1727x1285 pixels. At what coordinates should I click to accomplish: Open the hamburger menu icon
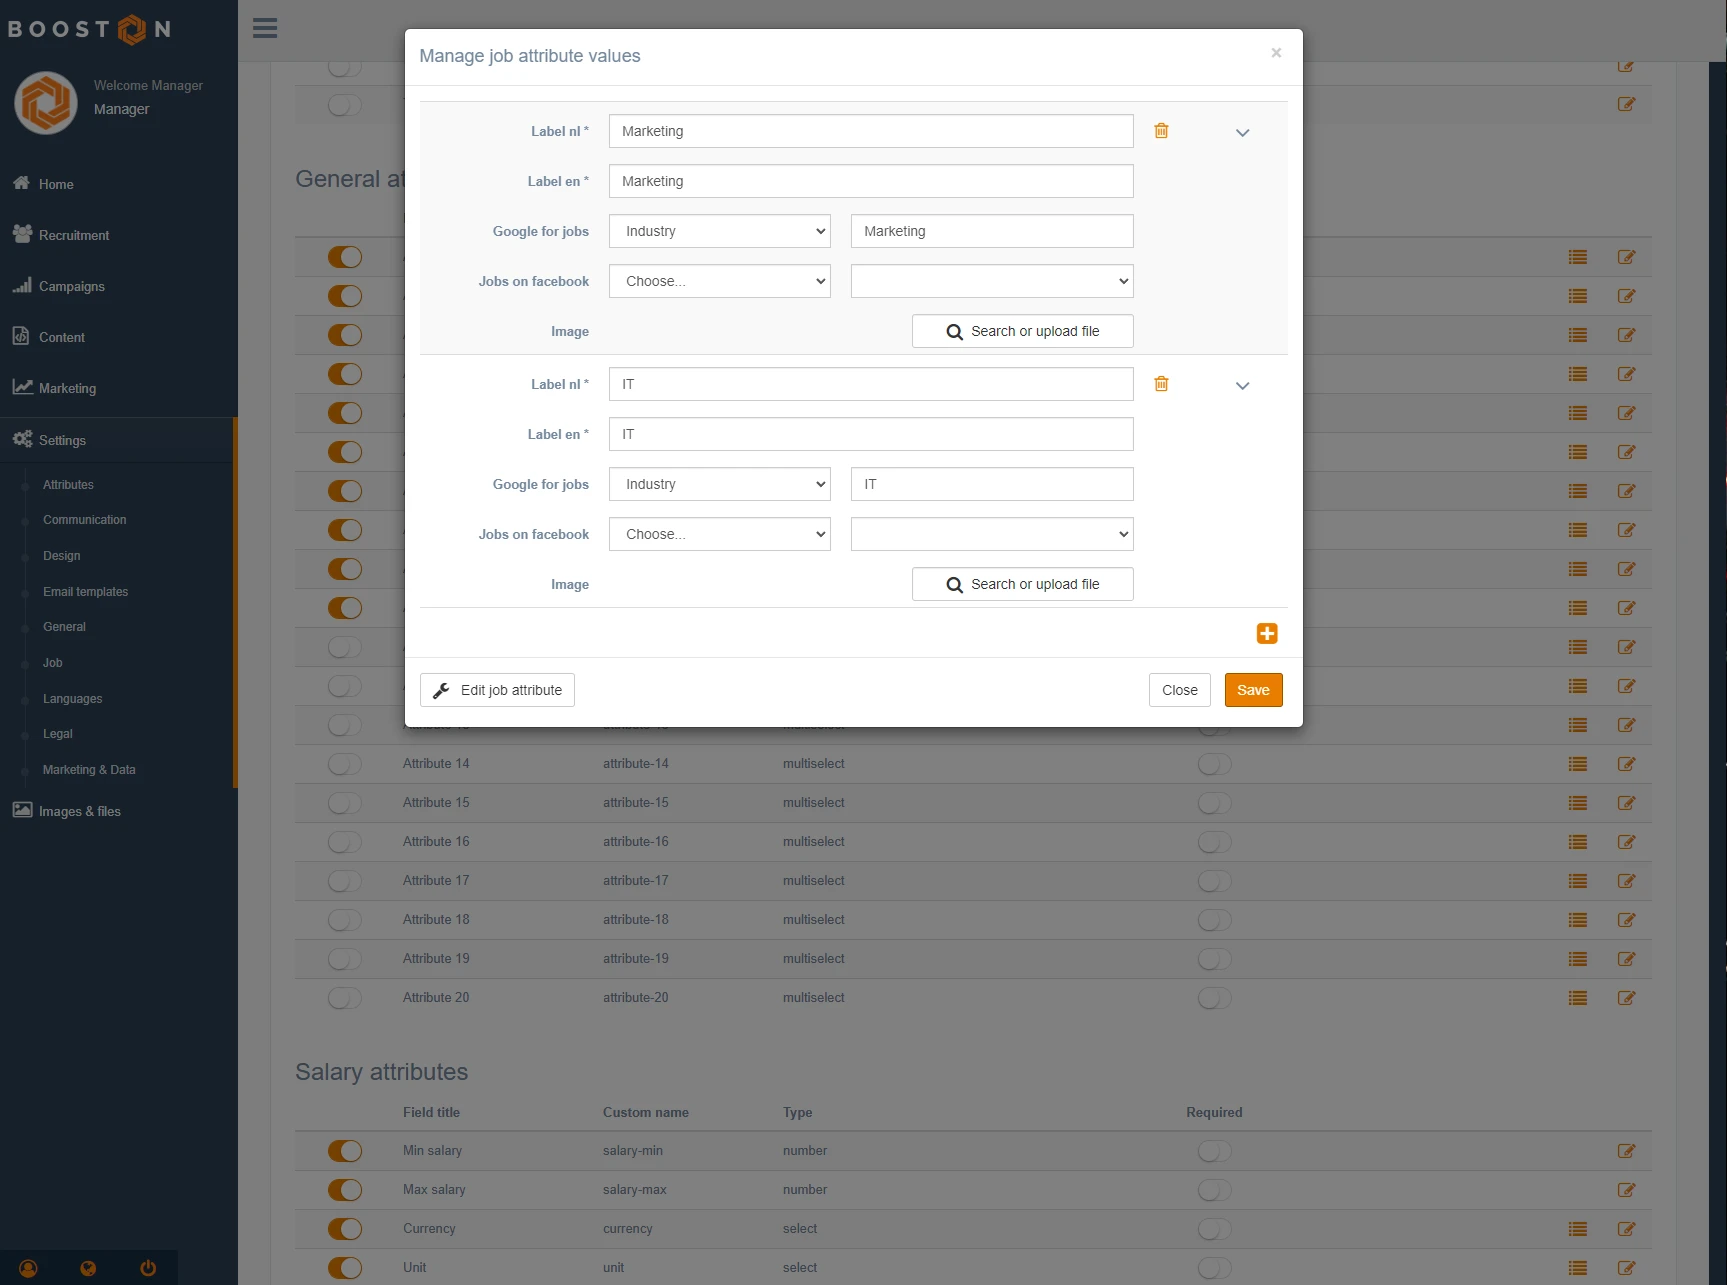[x=265, y=28]
